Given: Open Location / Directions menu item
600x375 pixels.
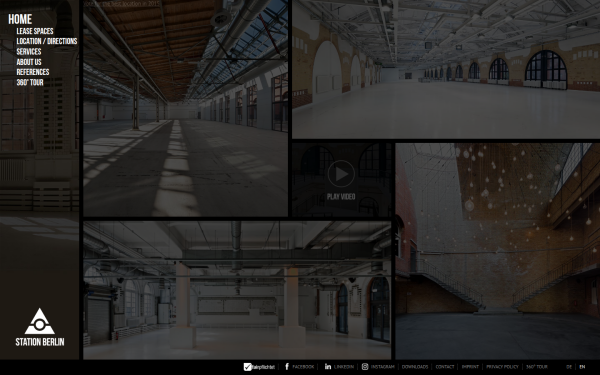Looking at the screenshot, I should coord(47,41).
